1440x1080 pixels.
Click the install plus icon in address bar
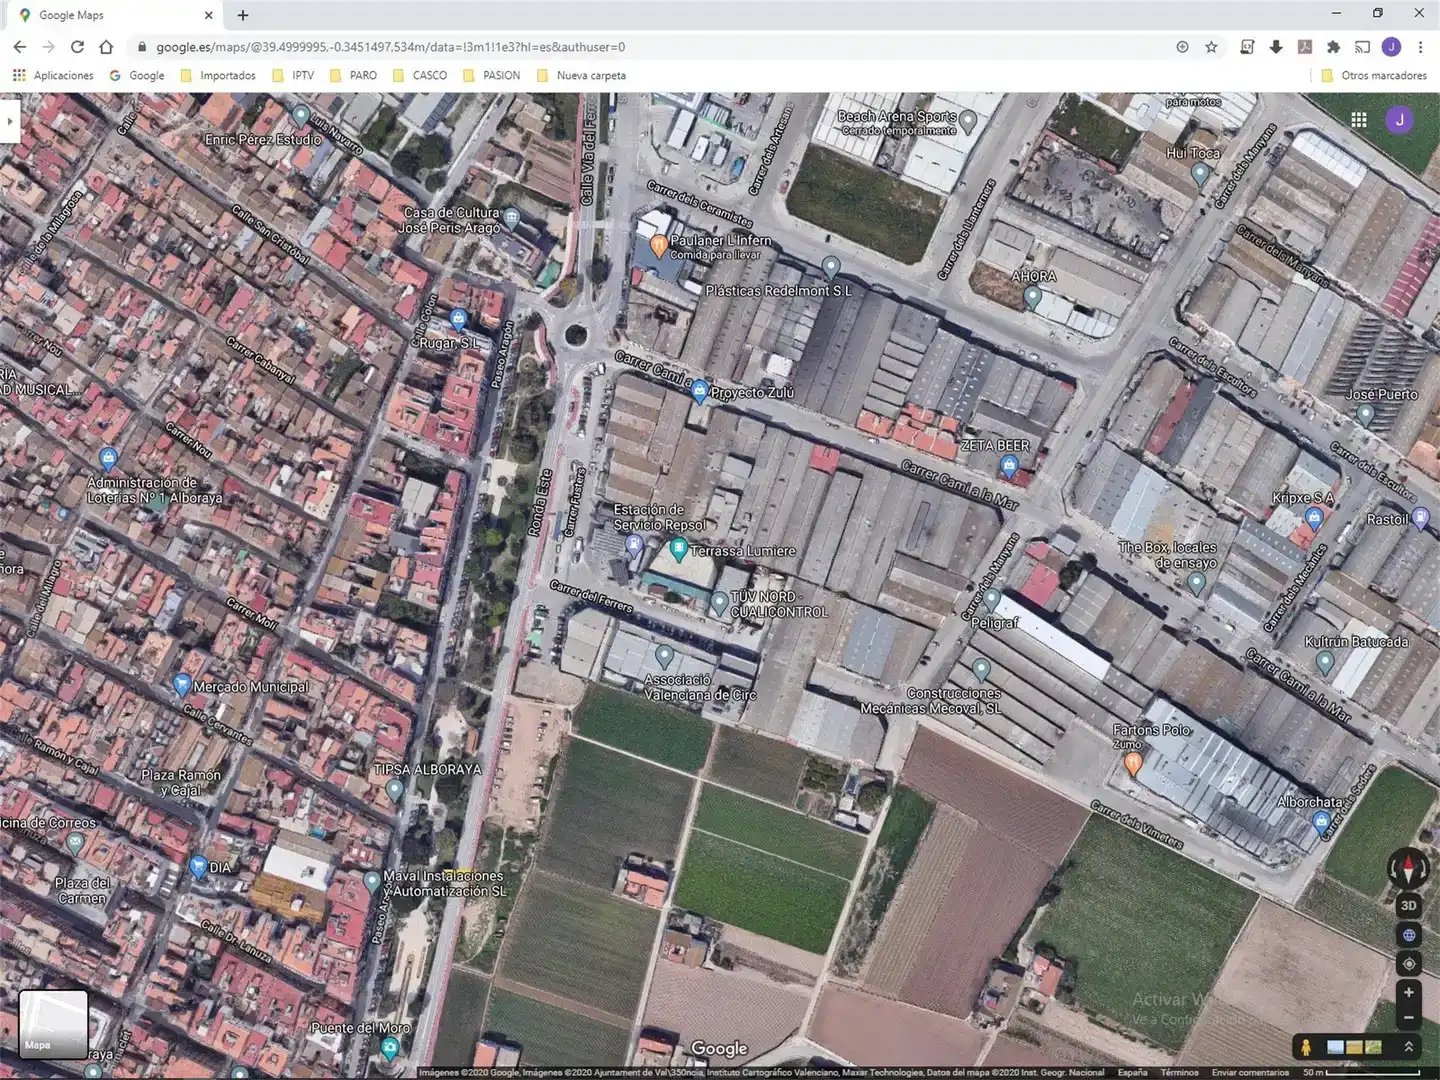[x=1182, y=47]
